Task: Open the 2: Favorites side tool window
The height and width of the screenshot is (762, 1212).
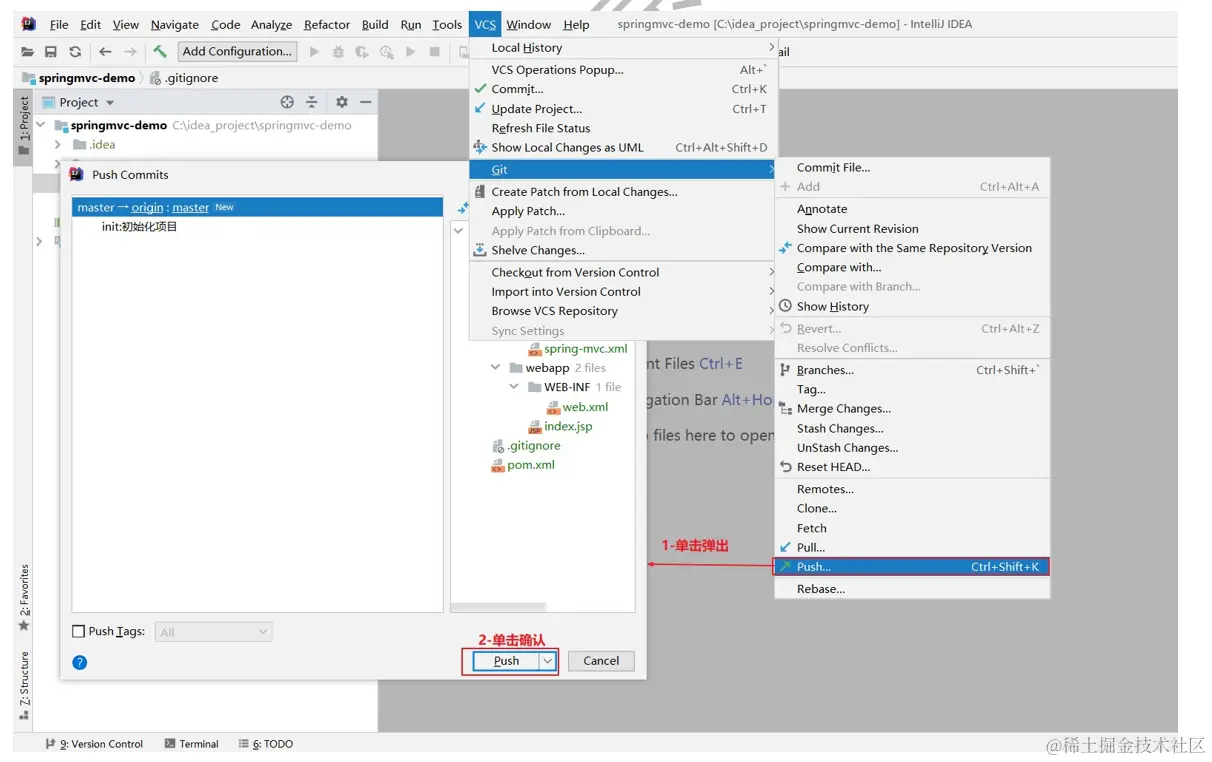Action: pyautogui.click(x=24, y=598)
